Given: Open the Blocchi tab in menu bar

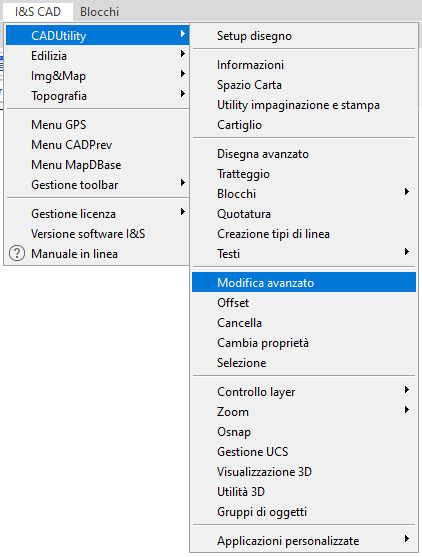Looking at the screenshot, I should (99, 12).
